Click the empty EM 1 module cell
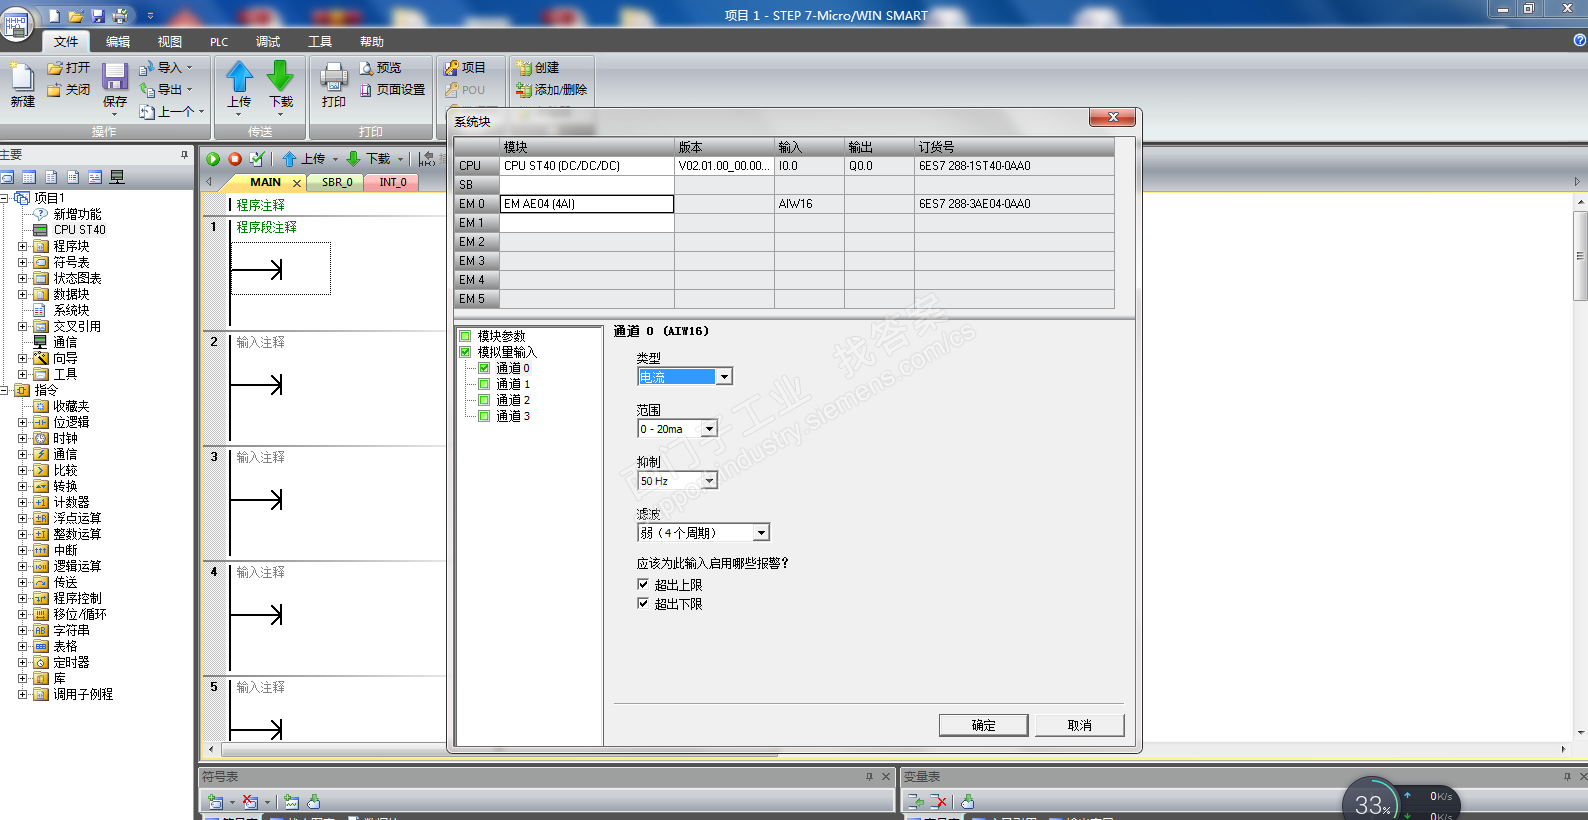The width and height of the screenshot is (1588, 820). coord(587,223)
